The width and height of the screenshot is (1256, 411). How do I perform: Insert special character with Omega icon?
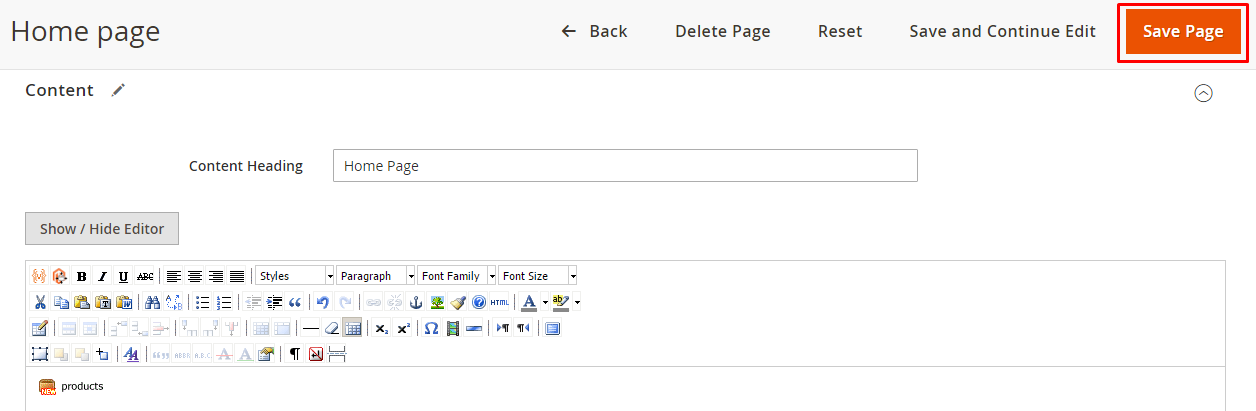coord(431,328)
